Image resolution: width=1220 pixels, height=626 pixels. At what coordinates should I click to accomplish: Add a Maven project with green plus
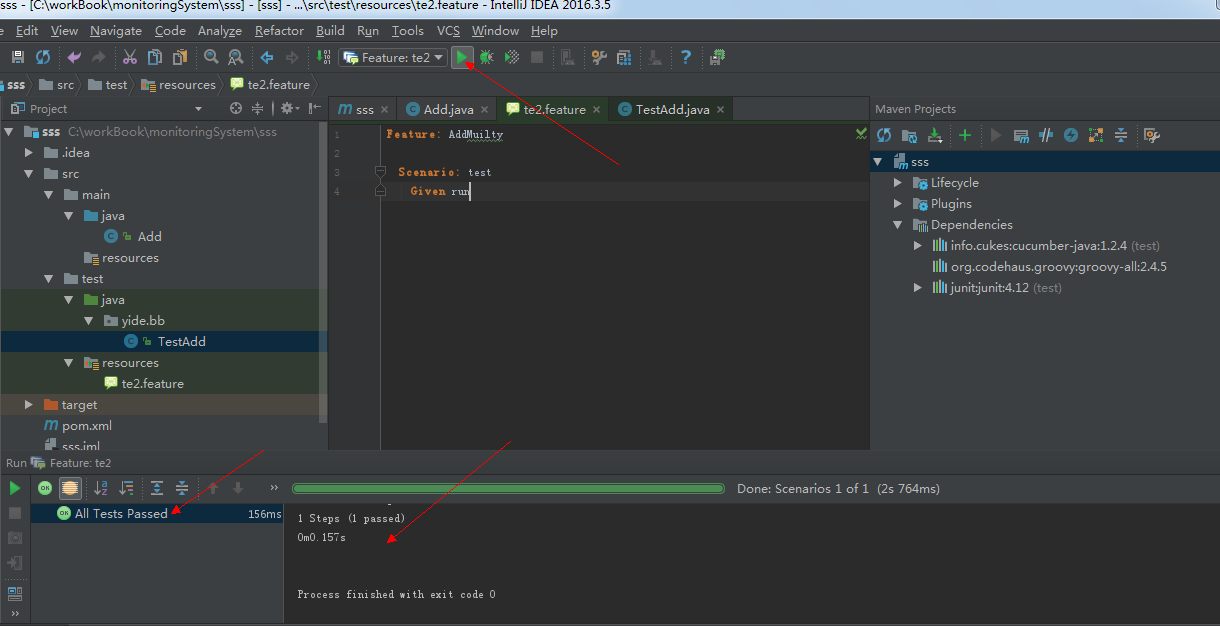(965, 135)
